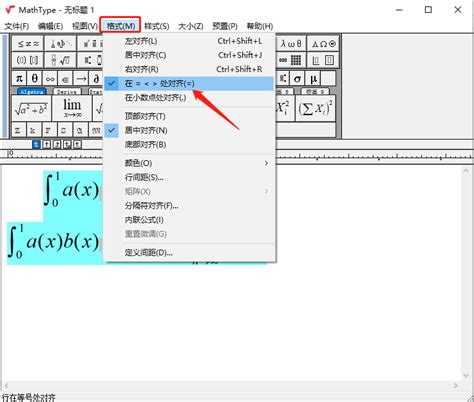This screenshot has height=402, width=474.
Task: Insert the pi symbol
Action: [x=19, y=79]
